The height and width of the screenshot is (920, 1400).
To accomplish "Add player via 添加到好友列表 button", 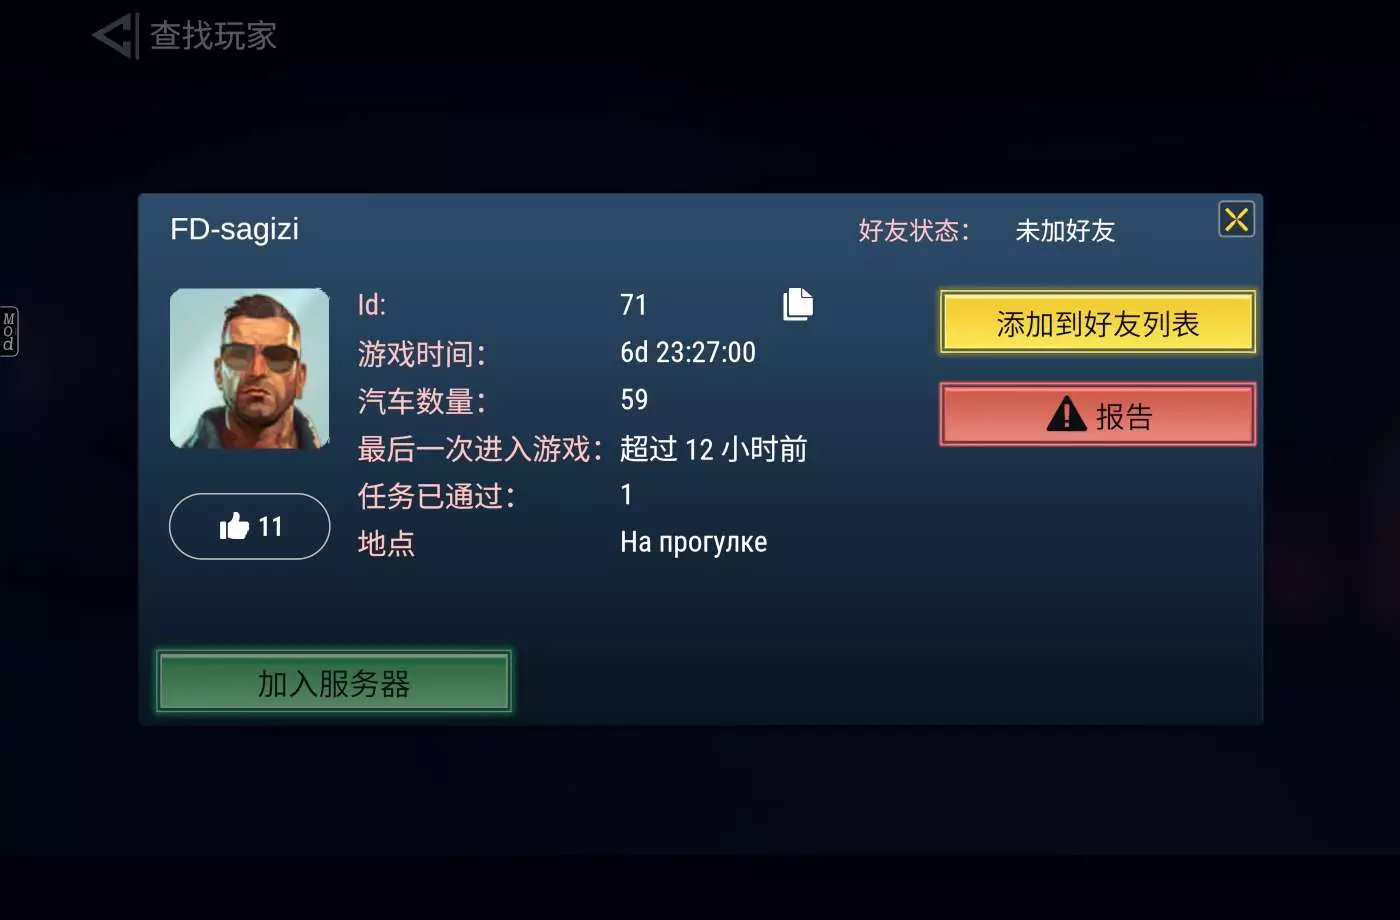I will click(x=1097, y=322).
